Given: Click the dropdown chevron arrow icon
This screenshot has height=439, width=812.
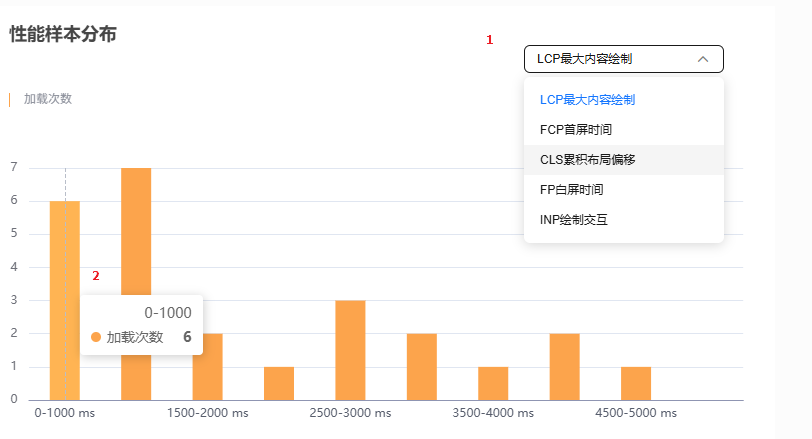Looking at the screenshot, I should click(703, 59).
